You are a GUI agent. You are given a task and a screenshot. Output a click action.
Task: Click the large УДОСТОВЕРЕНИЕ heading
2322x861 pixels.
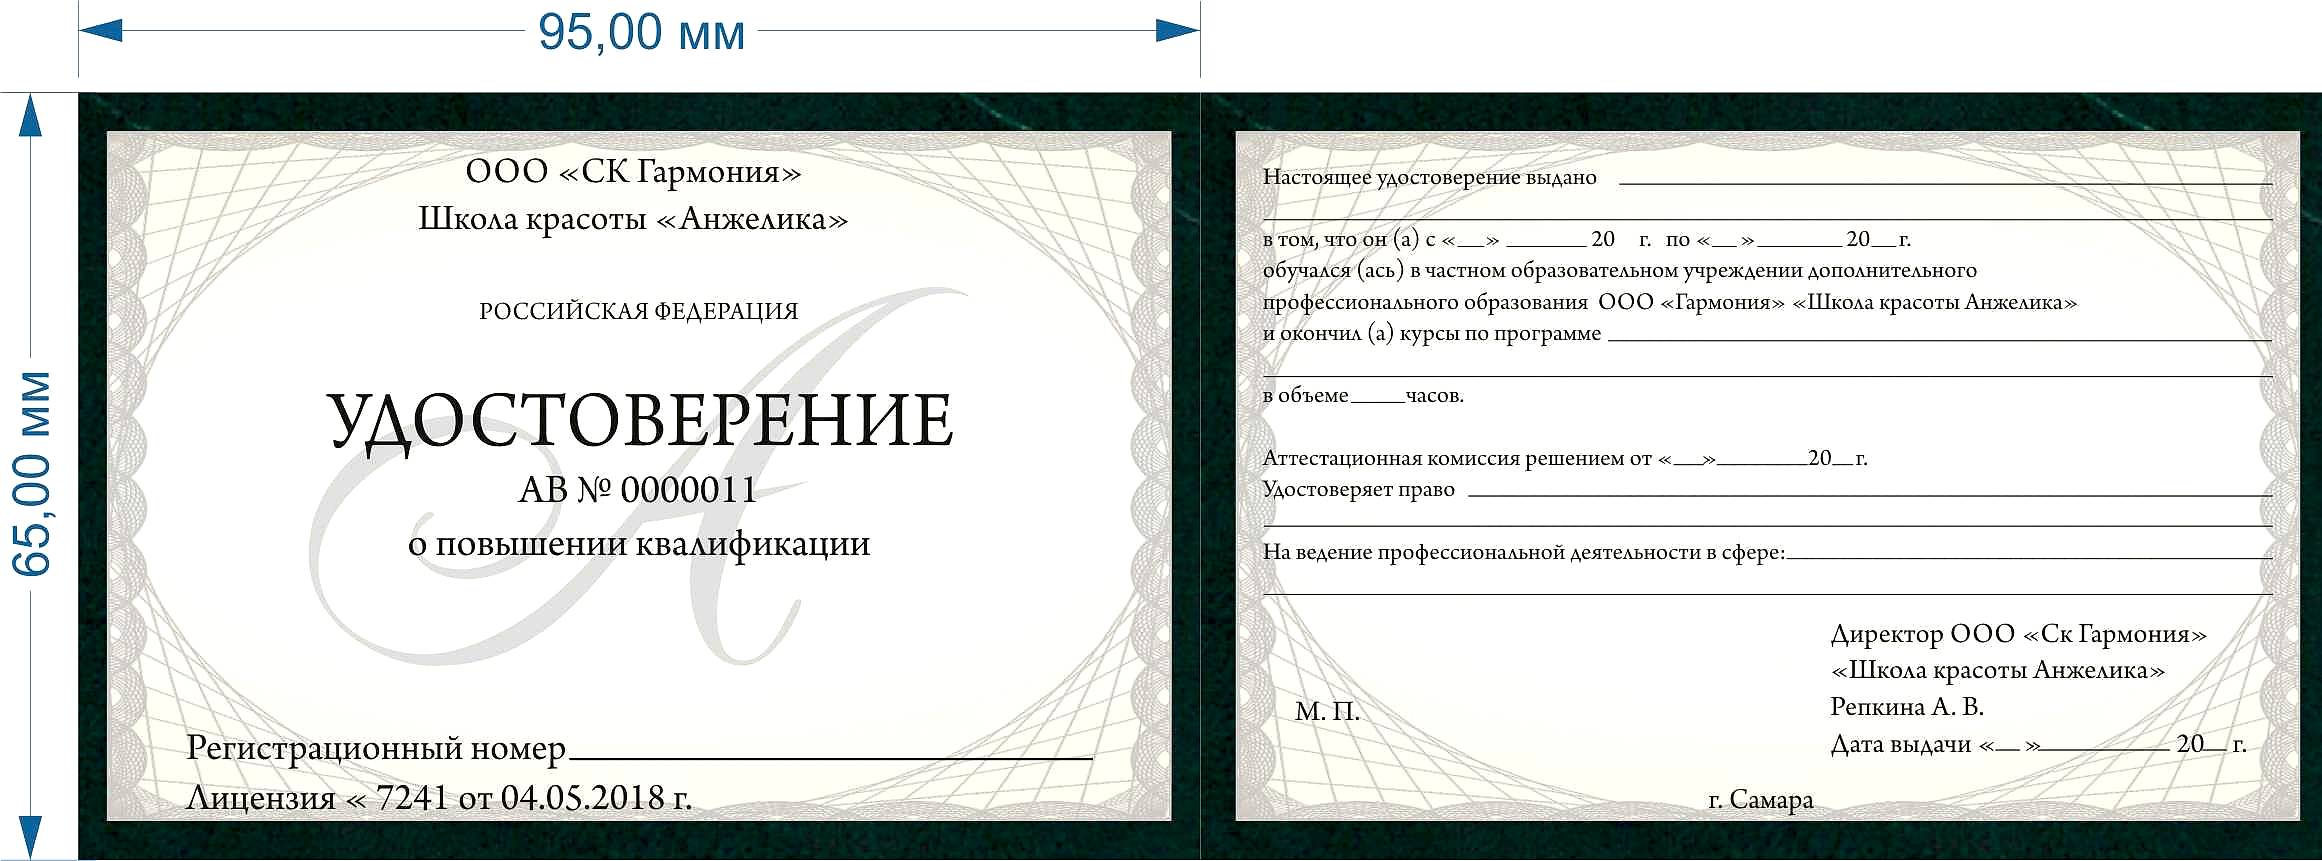click(x=640, y=421)
